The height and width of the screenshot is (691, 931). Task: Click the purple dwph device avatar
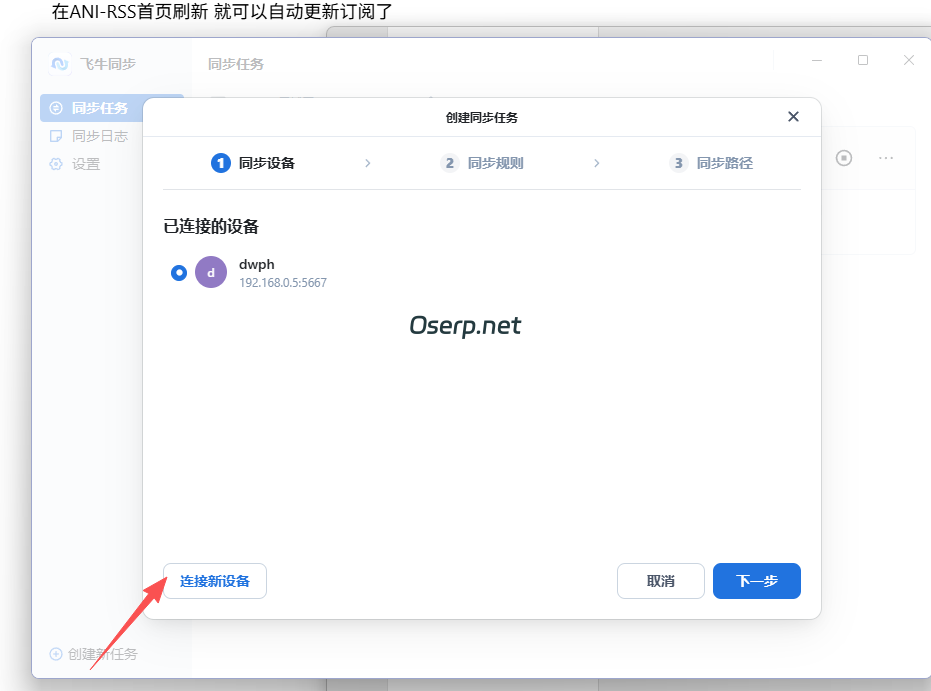210,271
